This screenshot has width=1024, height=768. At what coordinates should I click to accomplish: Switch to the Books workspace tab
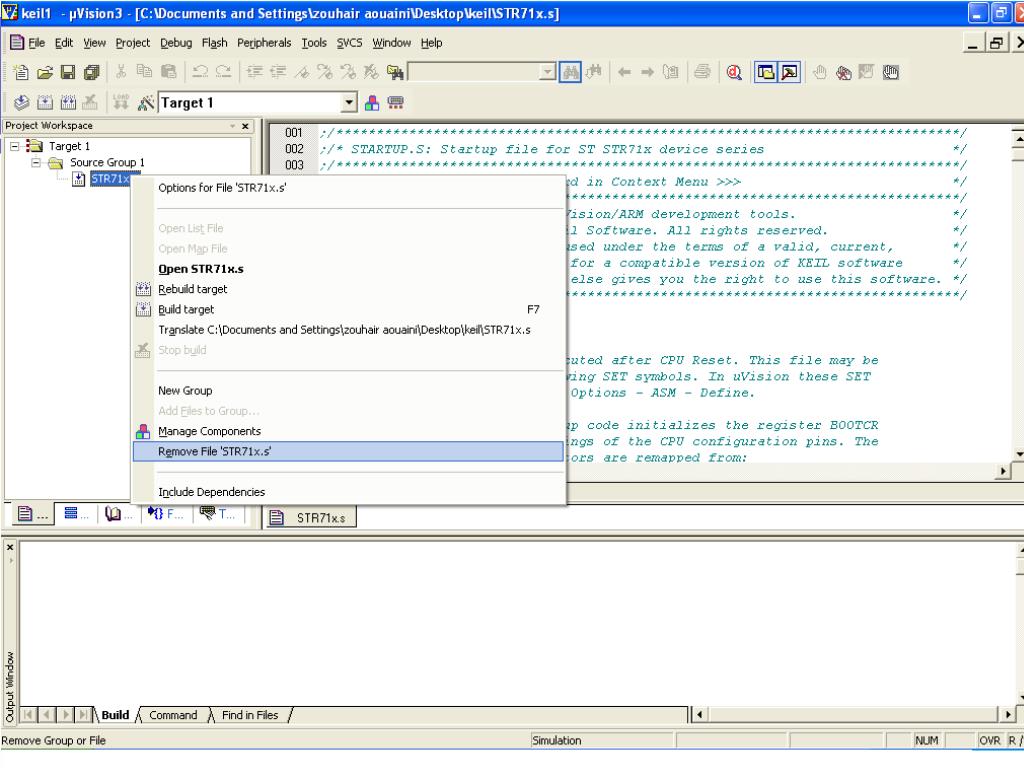coord(118,515)
